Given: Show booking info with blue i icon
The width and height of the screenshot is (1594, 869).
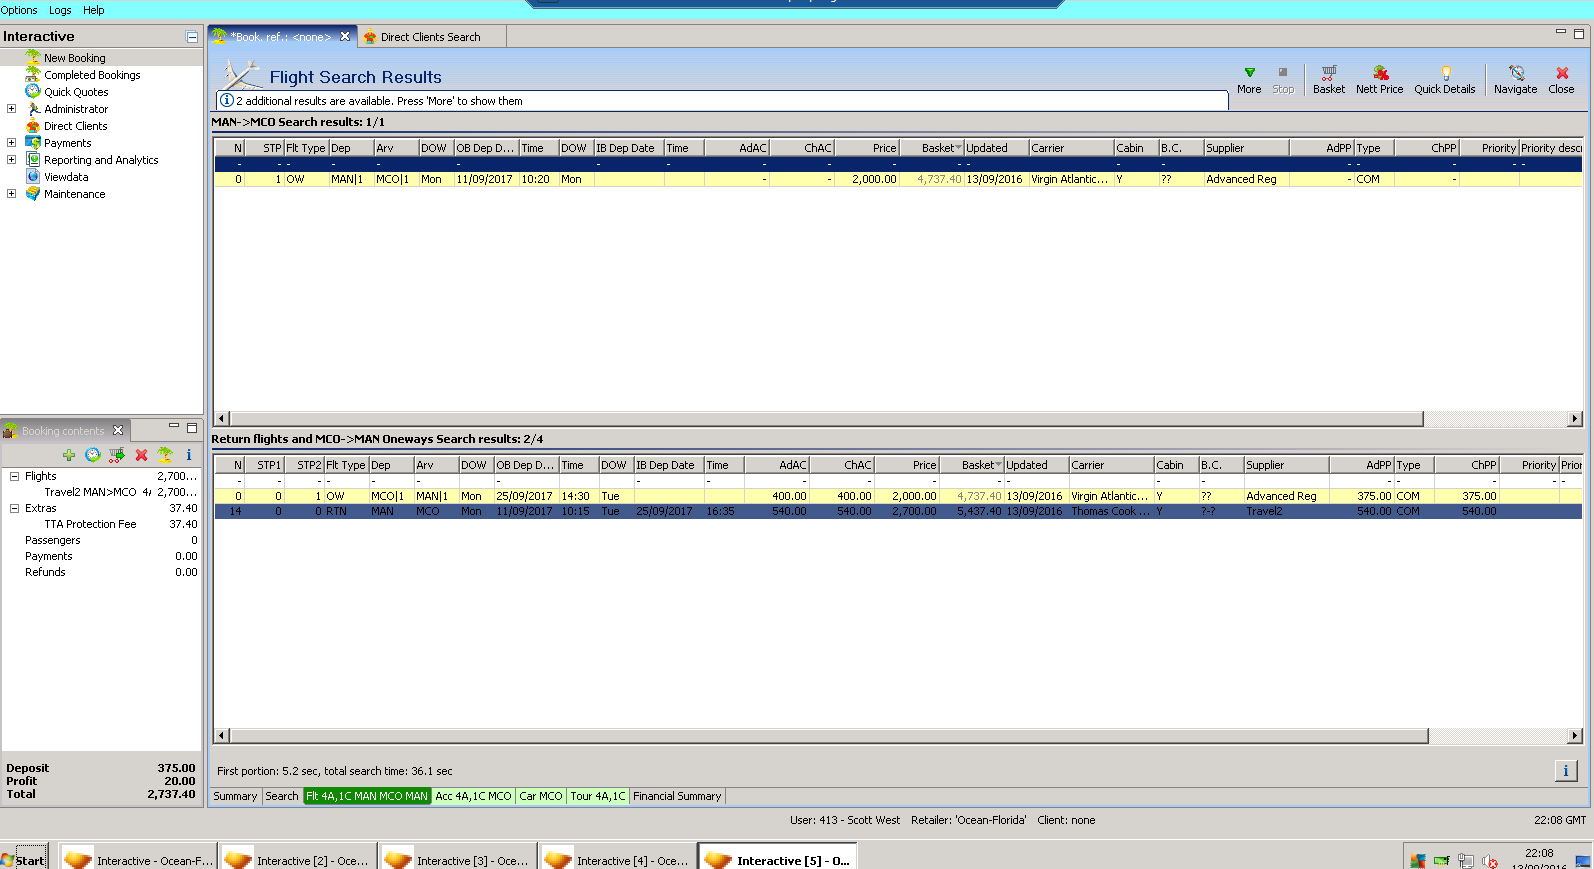Looking at the screenshot, I should pyautogui.click(x=189, y=455).
